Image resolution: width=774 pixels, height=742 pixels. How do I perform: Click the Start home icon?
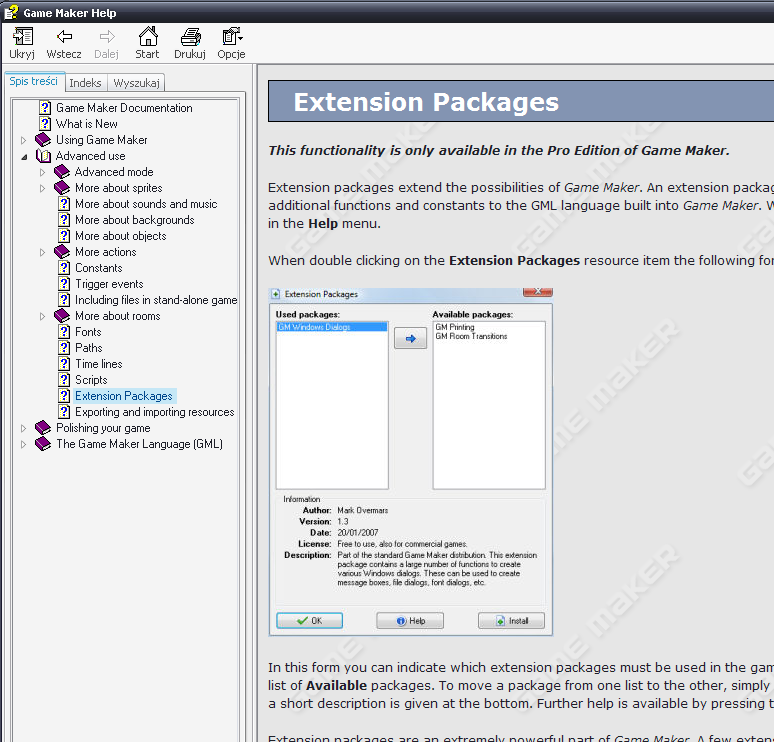click(148, 37)
